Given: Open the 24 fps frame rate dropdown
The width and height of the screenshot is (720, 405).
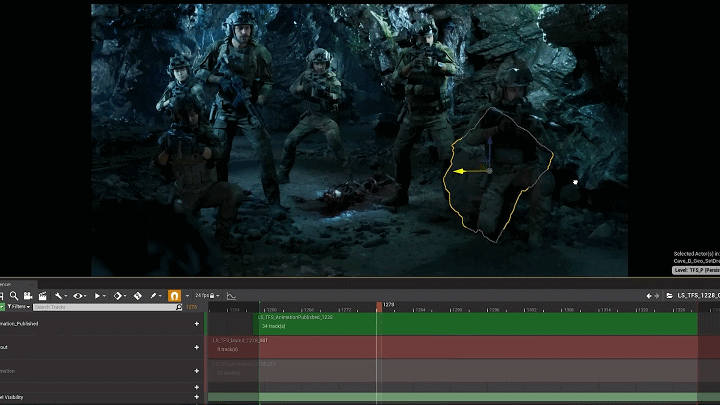Looking at the screenshot, I should [x=207, y=296].
